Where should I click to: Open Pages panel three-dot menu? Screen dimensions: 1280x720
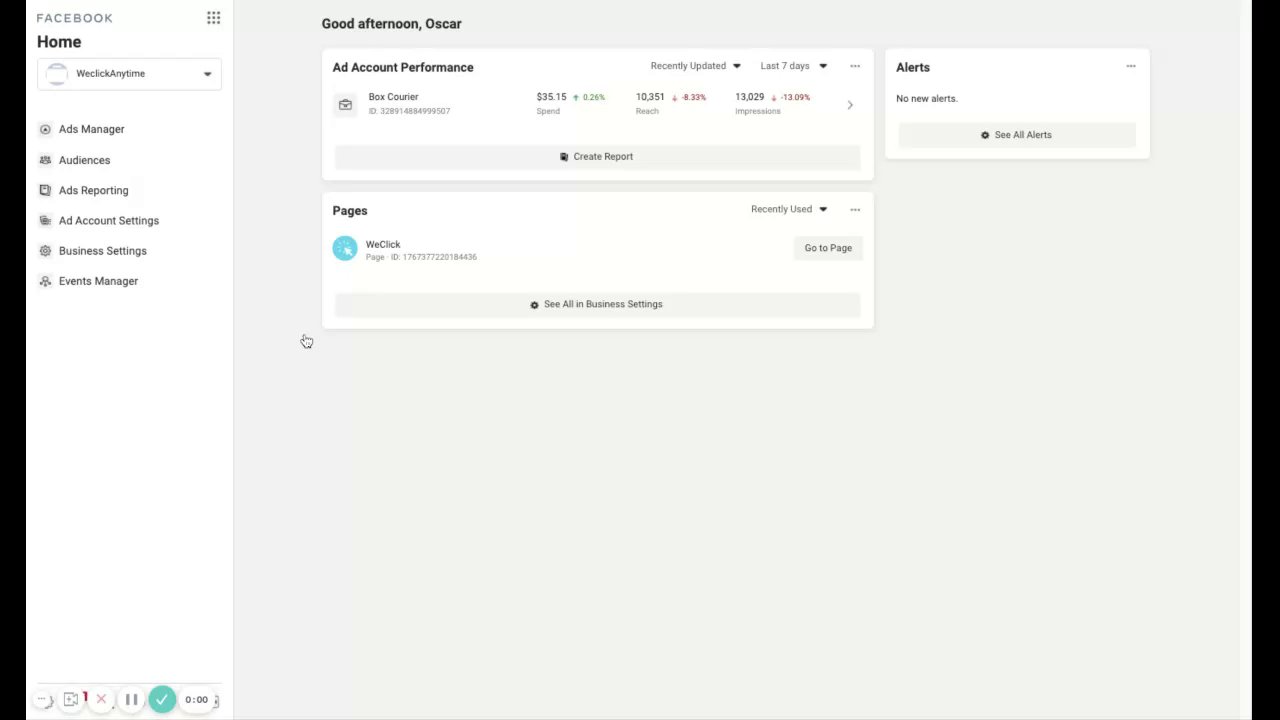point(855,210)
